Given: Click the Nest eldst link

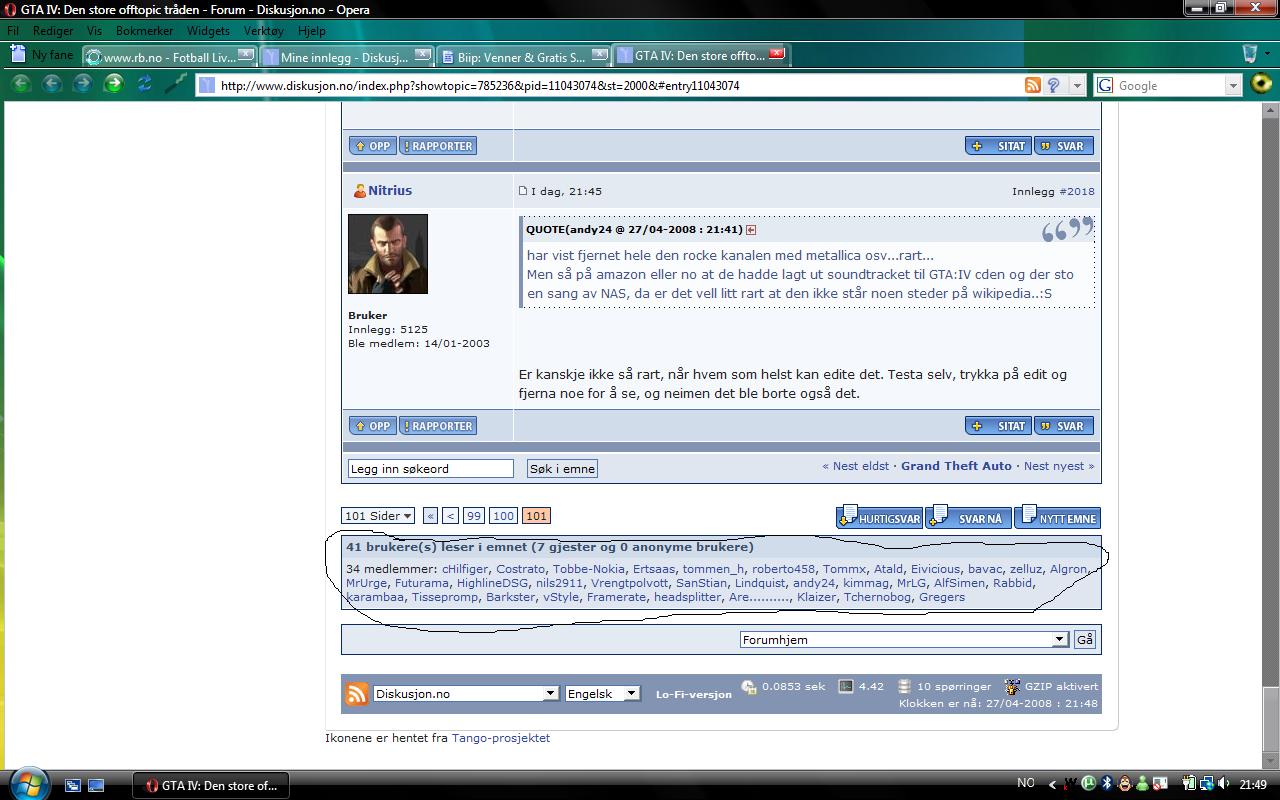Looking at the screenshot, I should click(856, 466).
